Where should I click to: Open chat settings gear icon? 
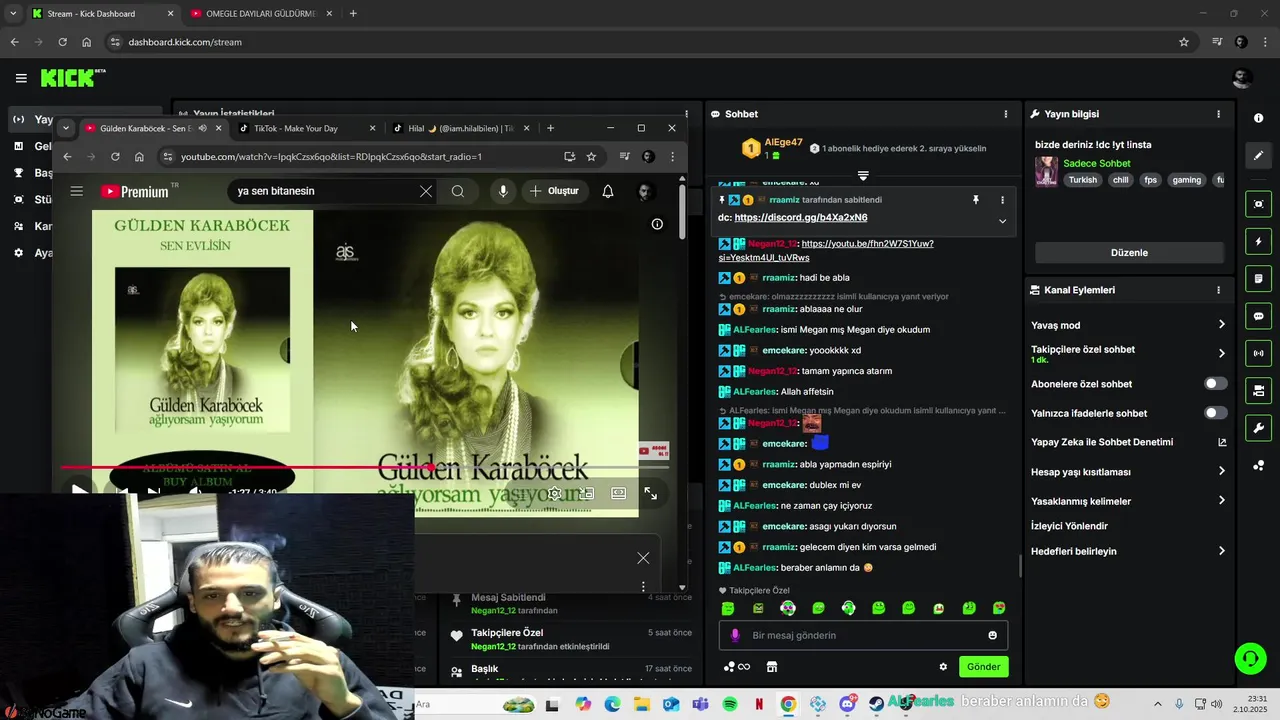click(x=942, y=667)
